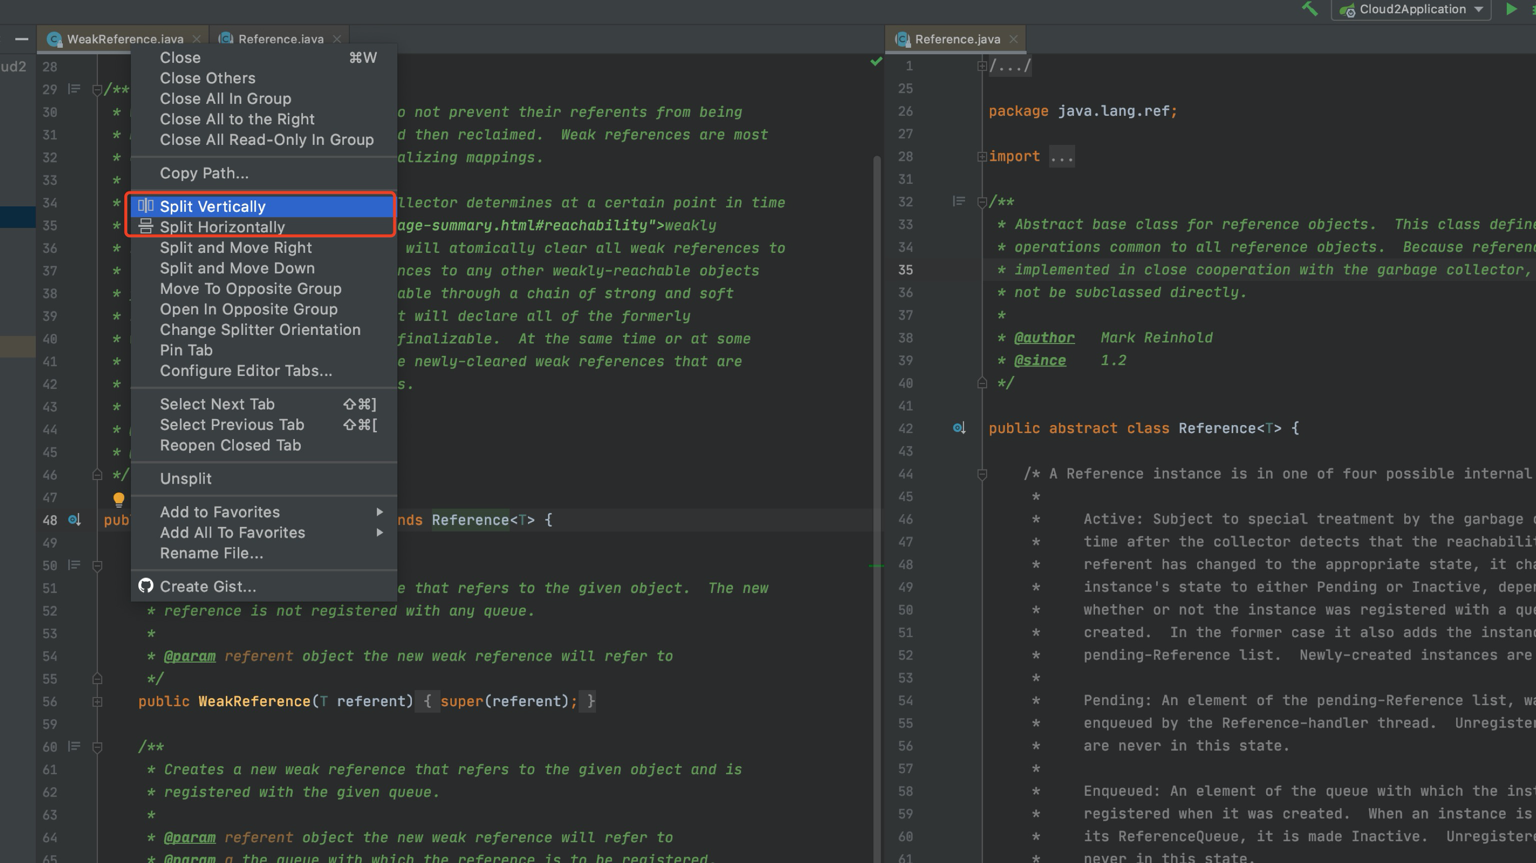
Task: Expand Add to Favorites submenu
Action: click(264, 512)
